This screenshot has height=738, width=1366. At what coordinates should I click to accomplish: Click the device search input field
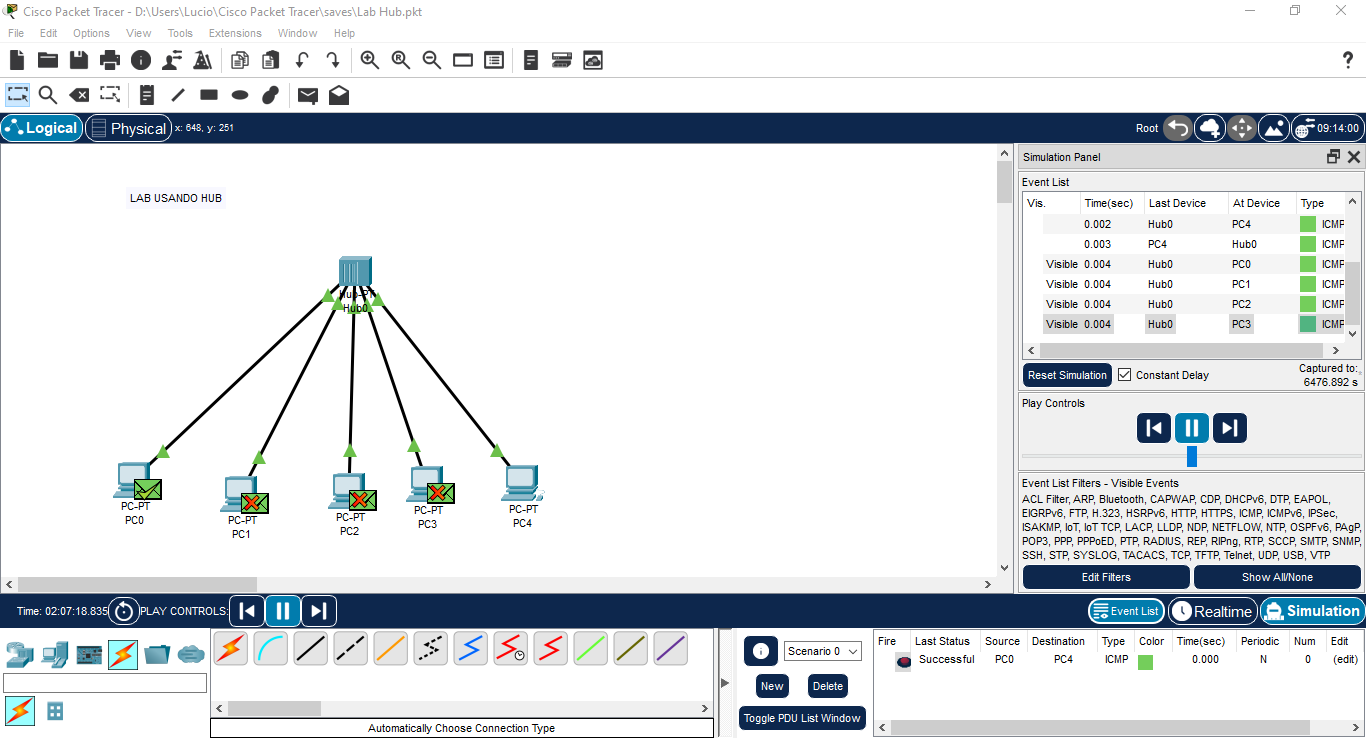pos(105,683)
